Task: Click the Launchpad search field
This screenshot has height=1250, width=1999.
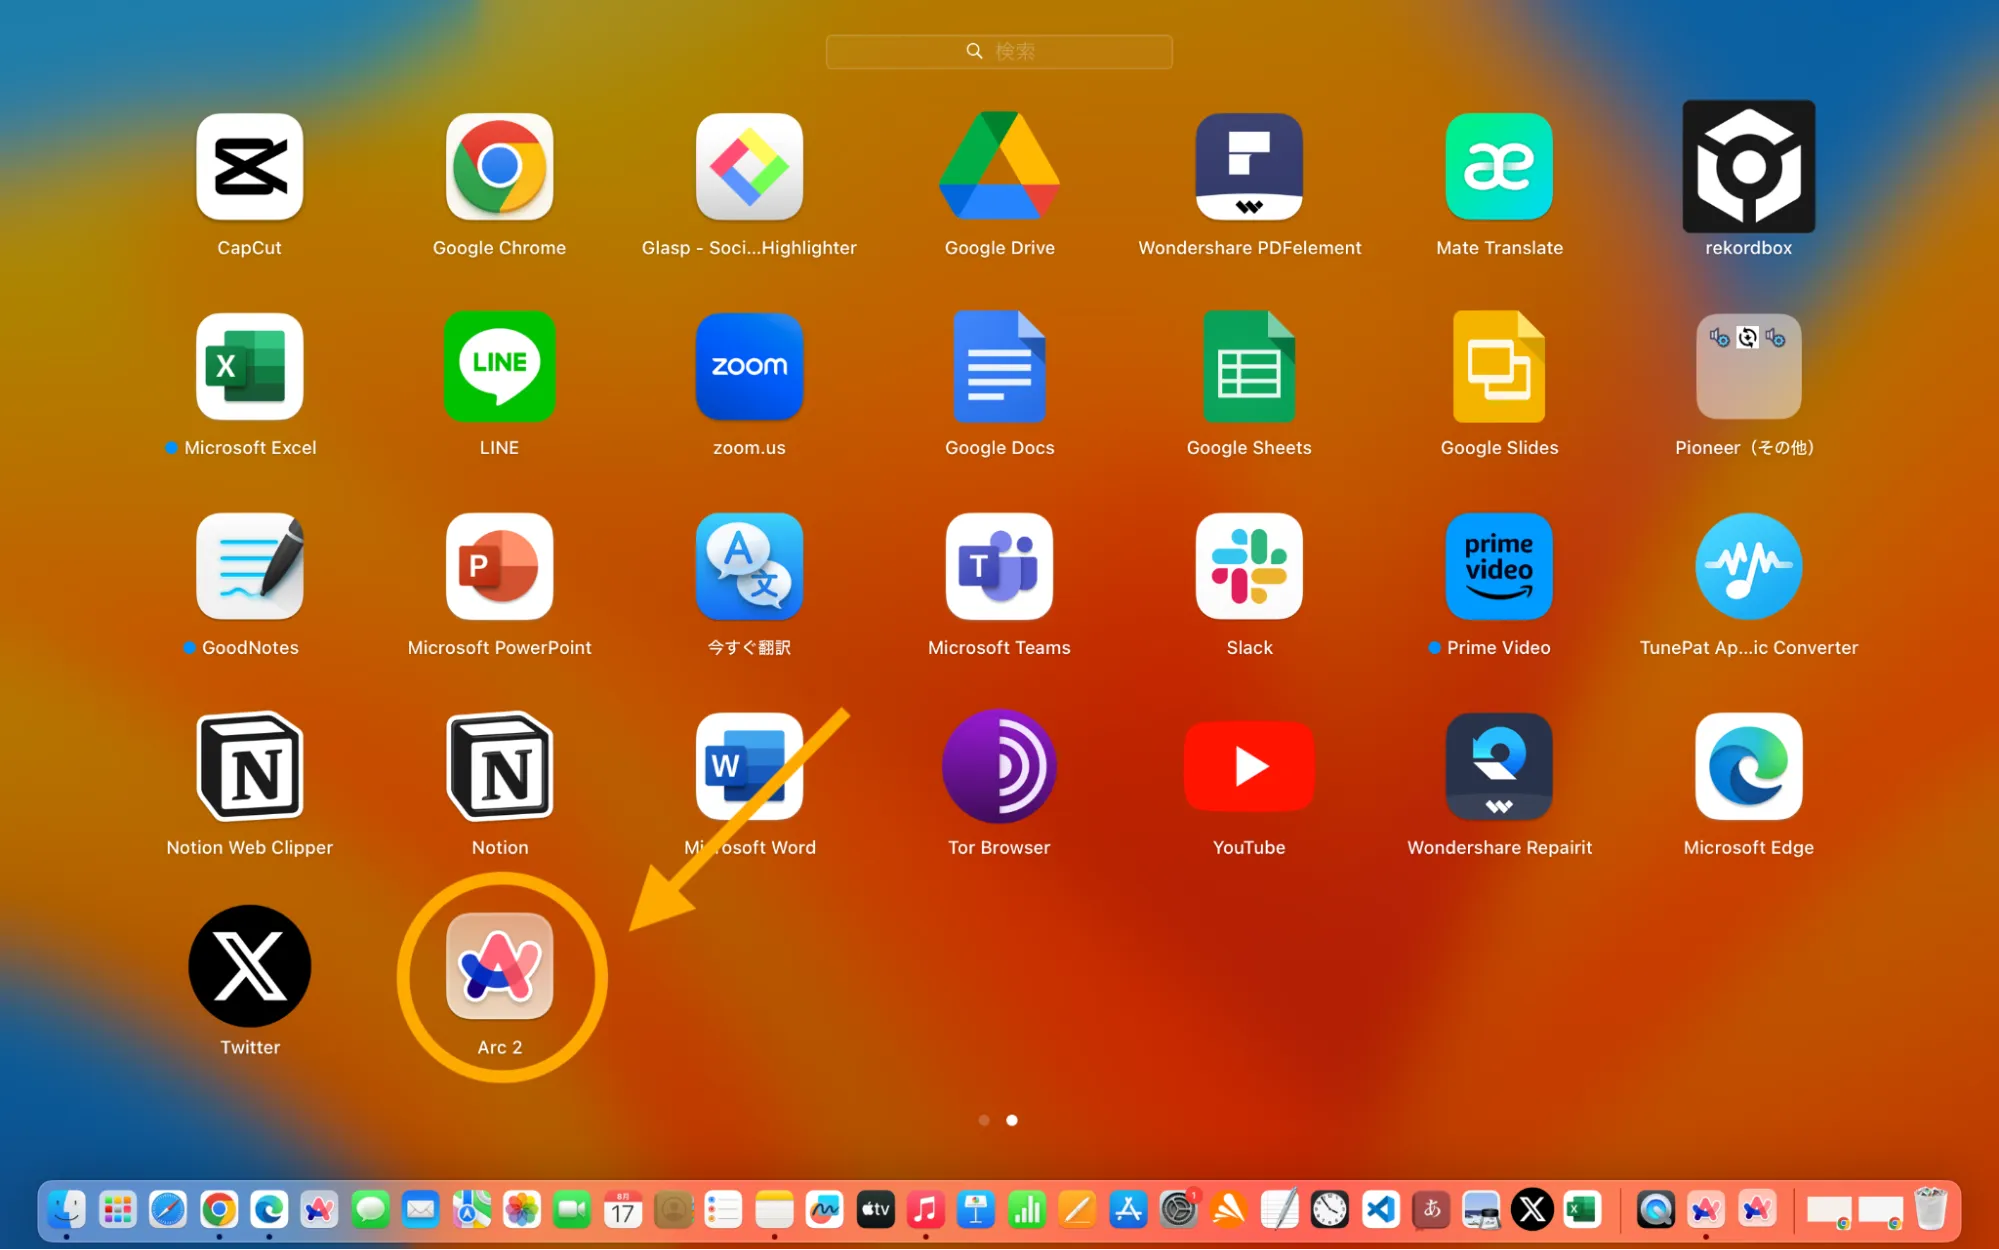Action: (999, 51)
